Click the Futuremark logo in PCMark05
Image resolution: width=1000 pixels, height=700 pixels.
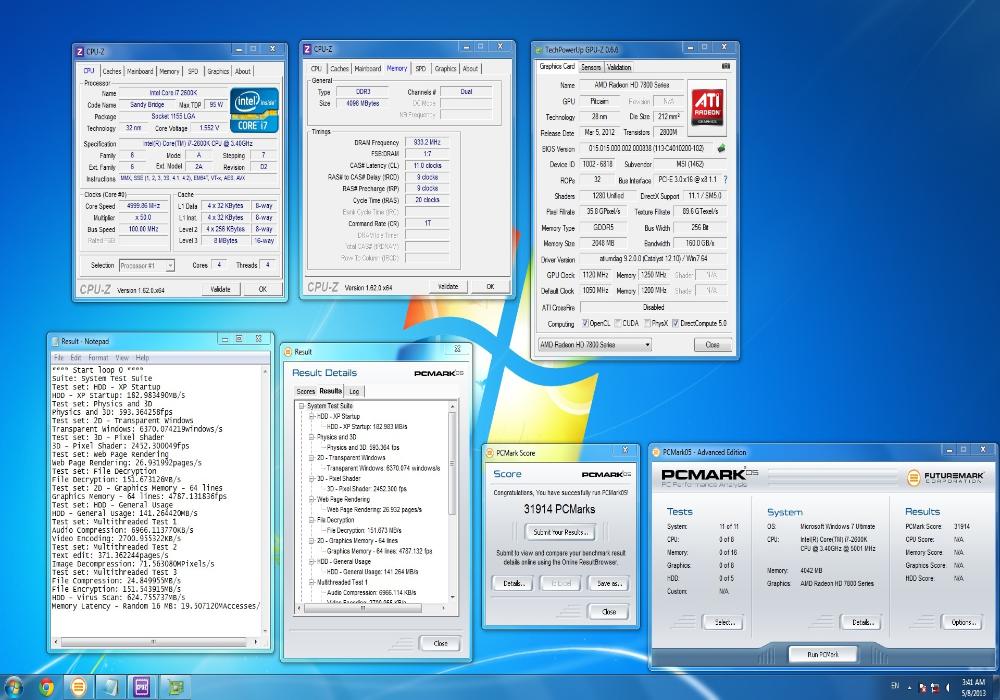(x=946, y=477)
